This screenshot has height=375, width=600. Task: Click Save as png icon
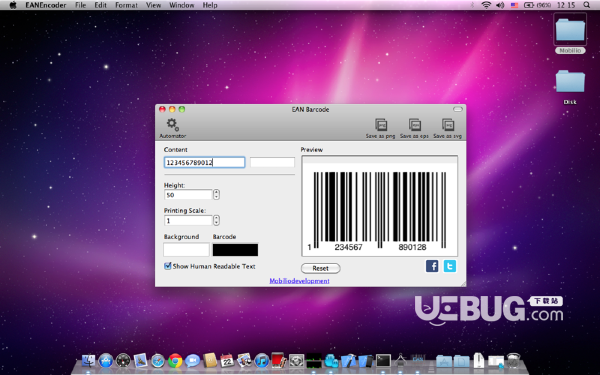point(381,125)
